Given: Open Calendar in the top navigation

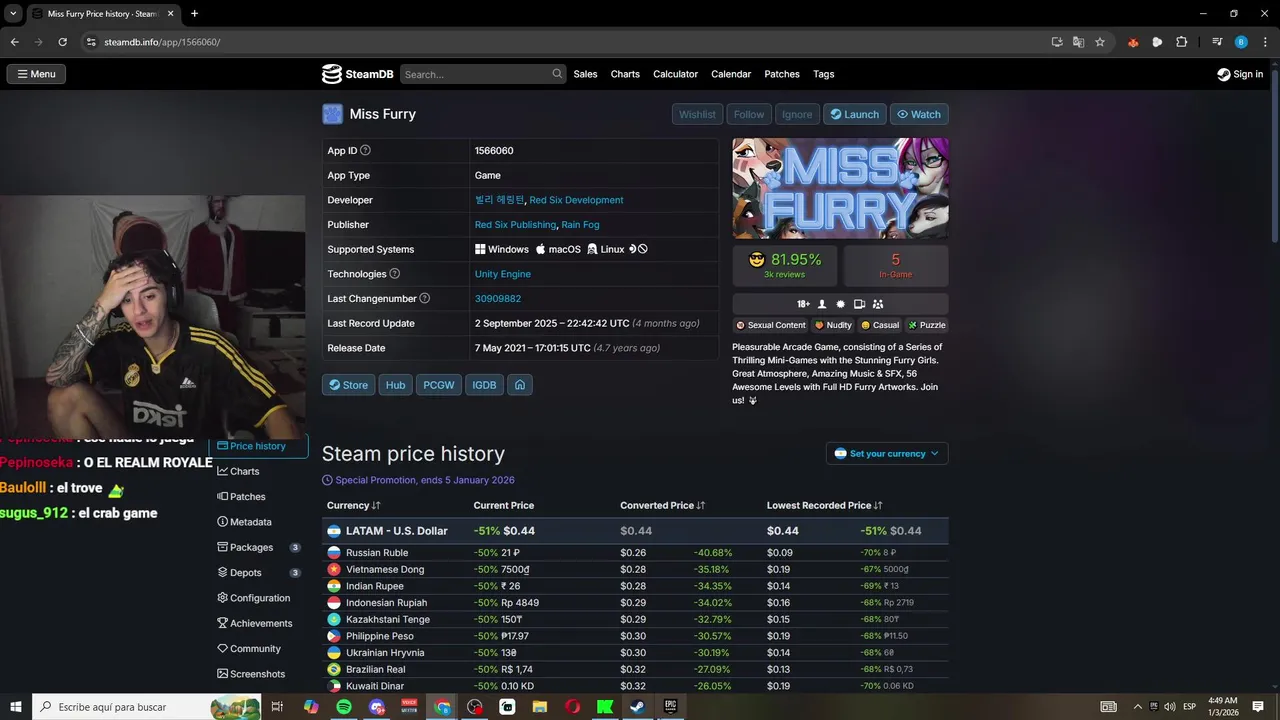Looking at the screenshot, I should pyautogui.click(x=731, y=74).
